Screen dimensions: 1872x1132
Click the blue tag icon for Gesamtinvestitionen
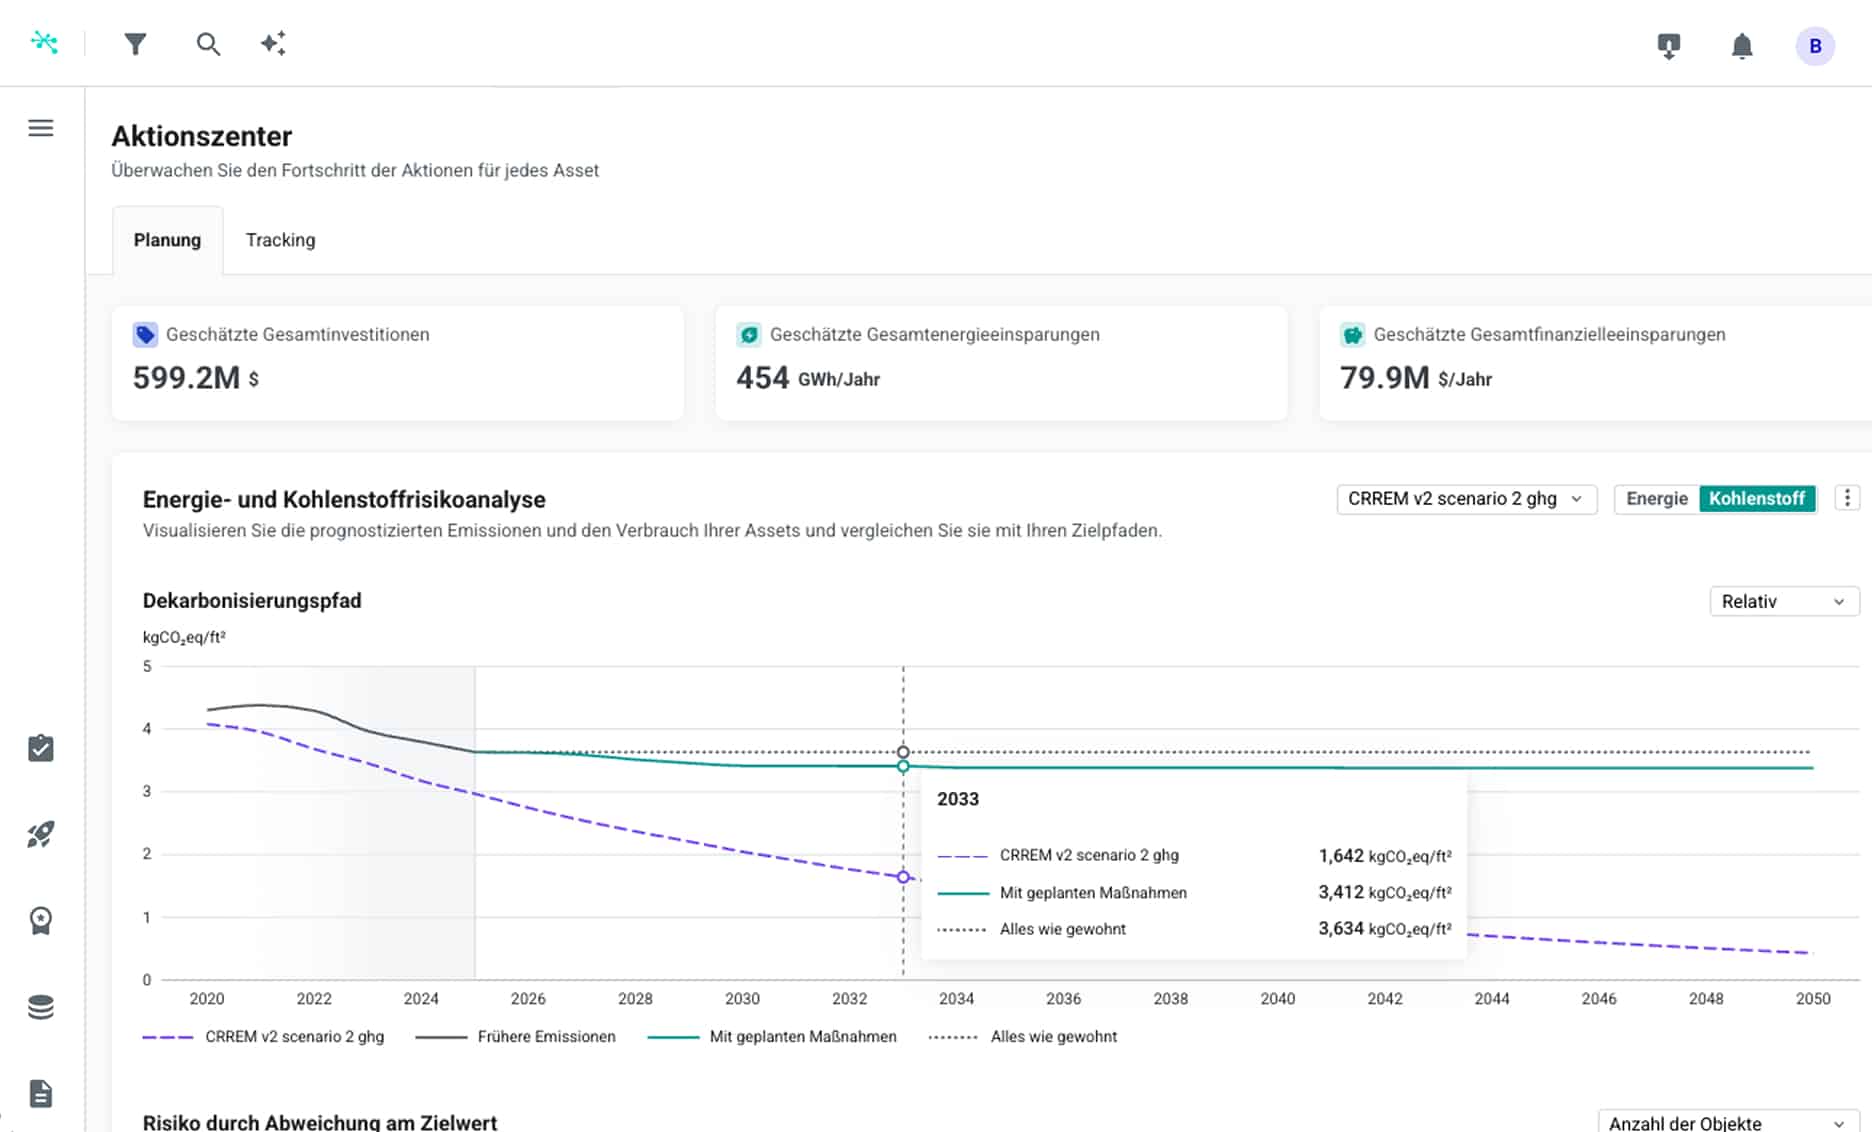[x=145, y=335]
